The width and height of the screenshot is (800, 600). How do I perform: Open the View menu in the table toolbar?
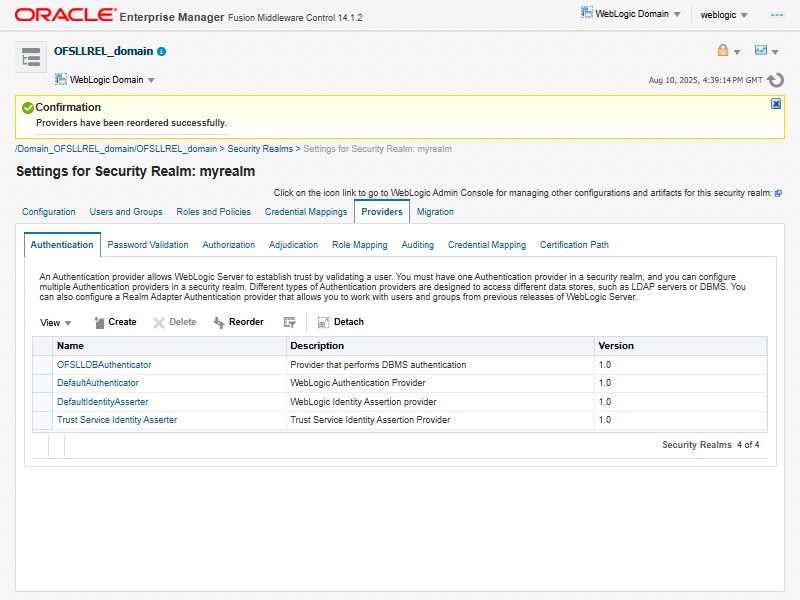point(56,322)
